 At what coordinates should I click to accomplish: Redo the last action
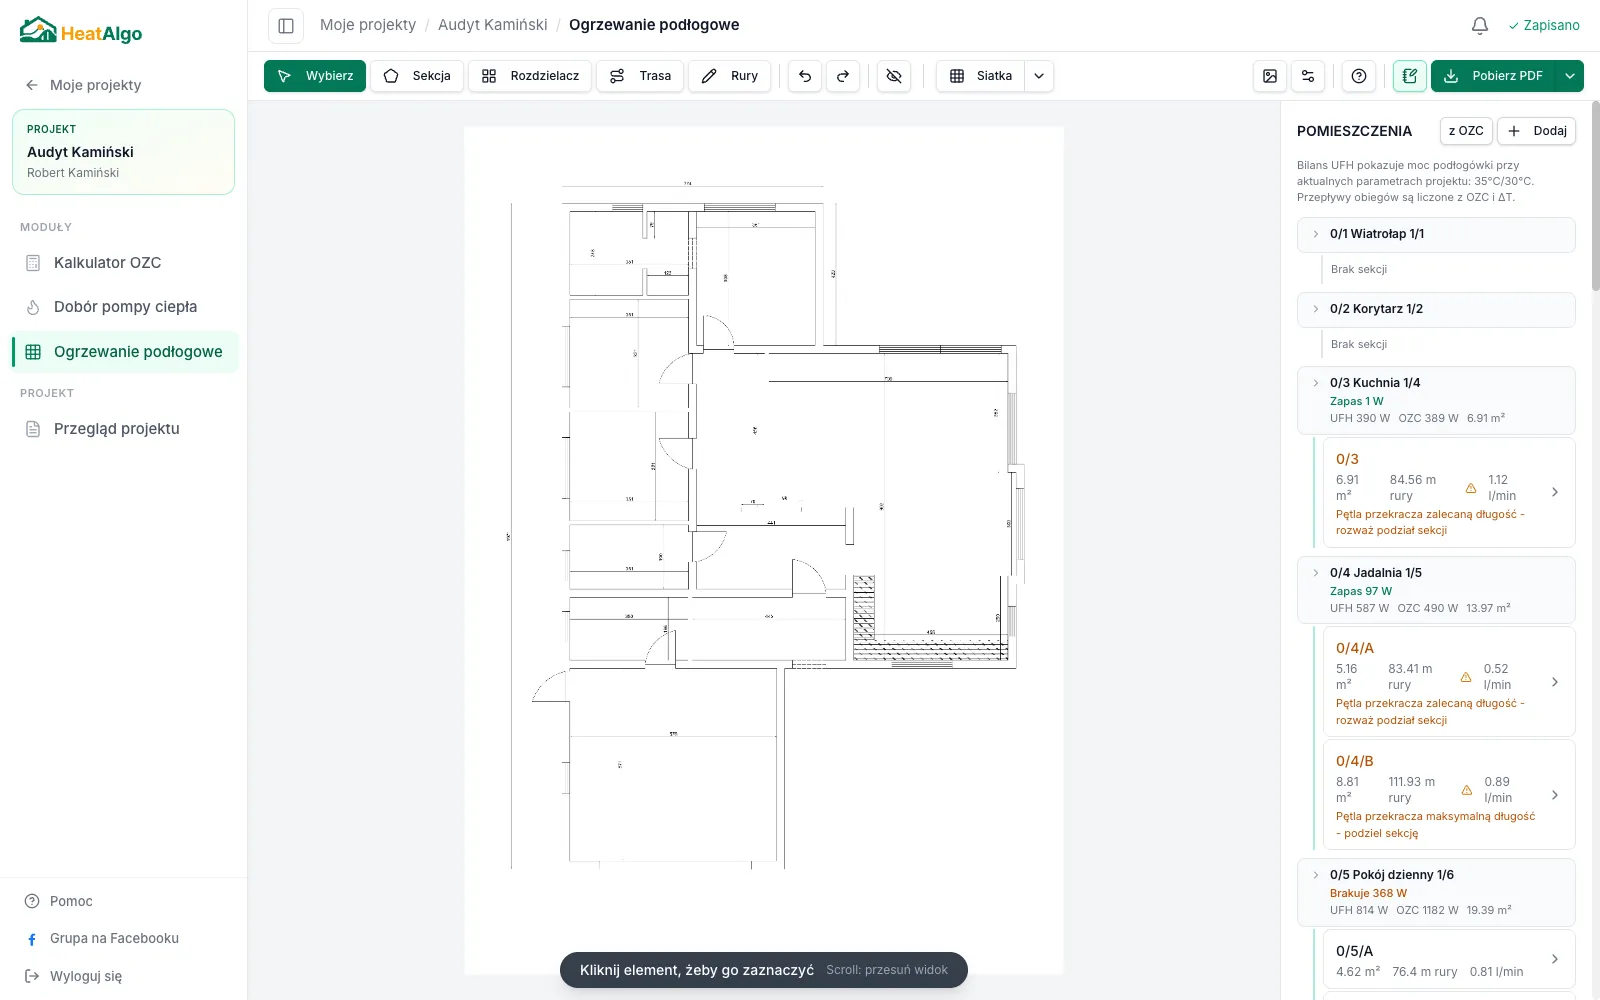(x=843, y=76)
